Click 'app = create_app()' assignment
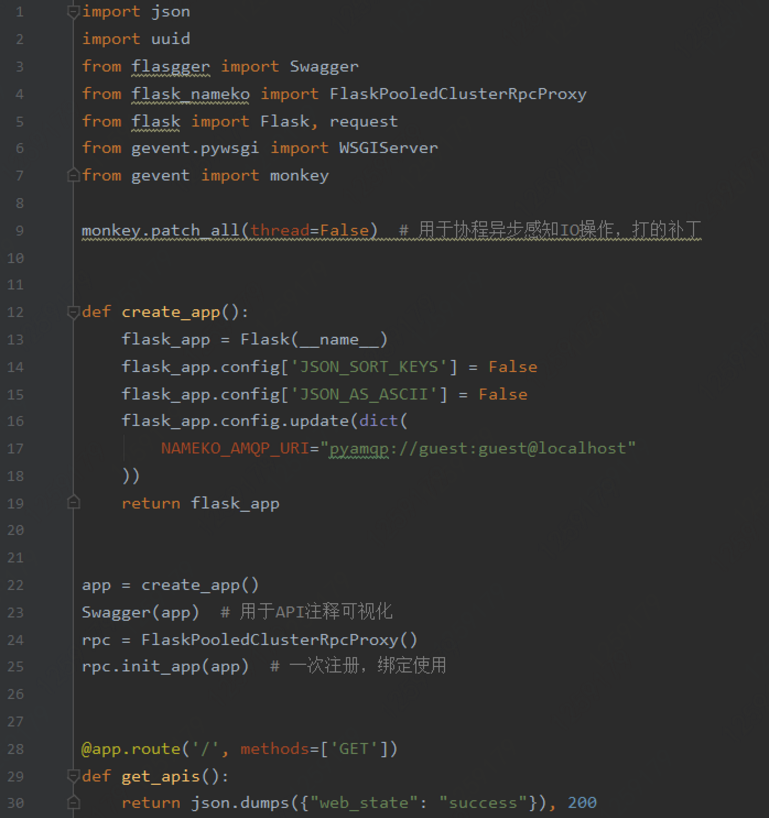This screenshot has width=769, height=818. (x=170, y=585)
